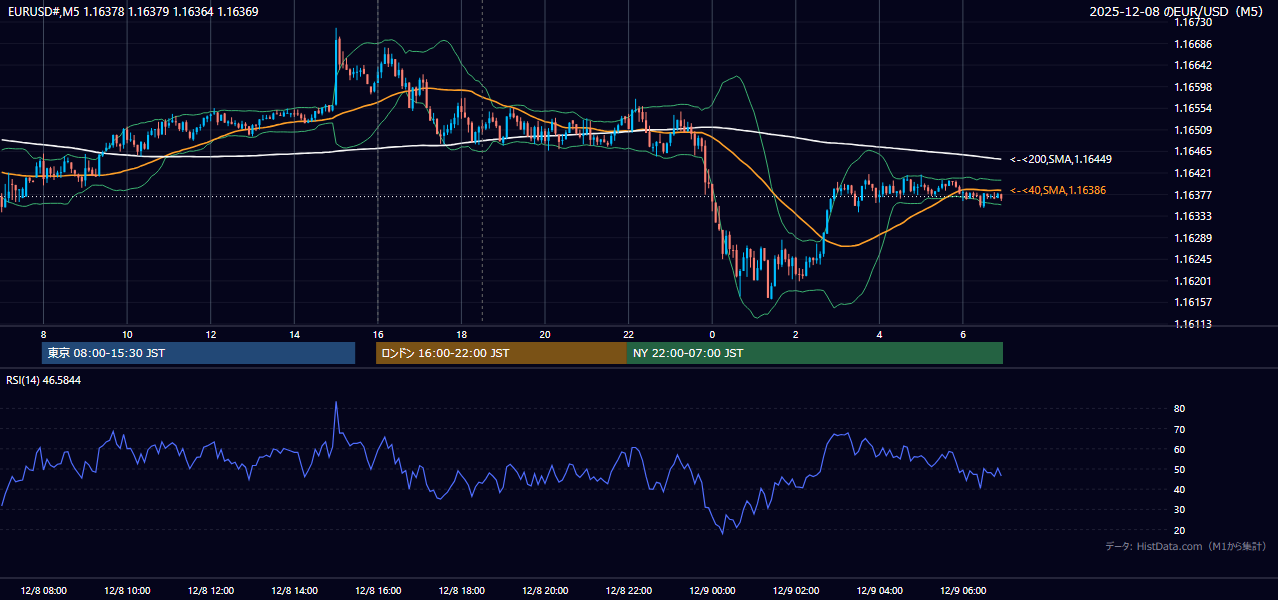Click the RSI 30 level label

pyautogui.click(x=1180, y=510)
